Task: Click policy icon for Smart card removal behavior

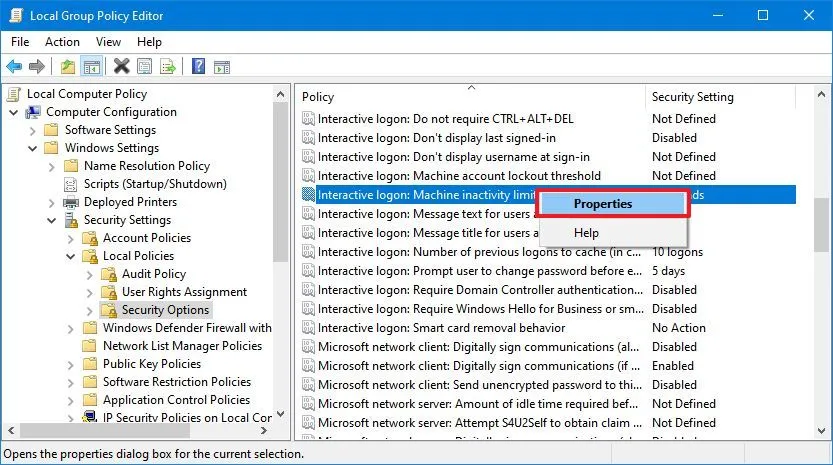Action: click(308, 328)
